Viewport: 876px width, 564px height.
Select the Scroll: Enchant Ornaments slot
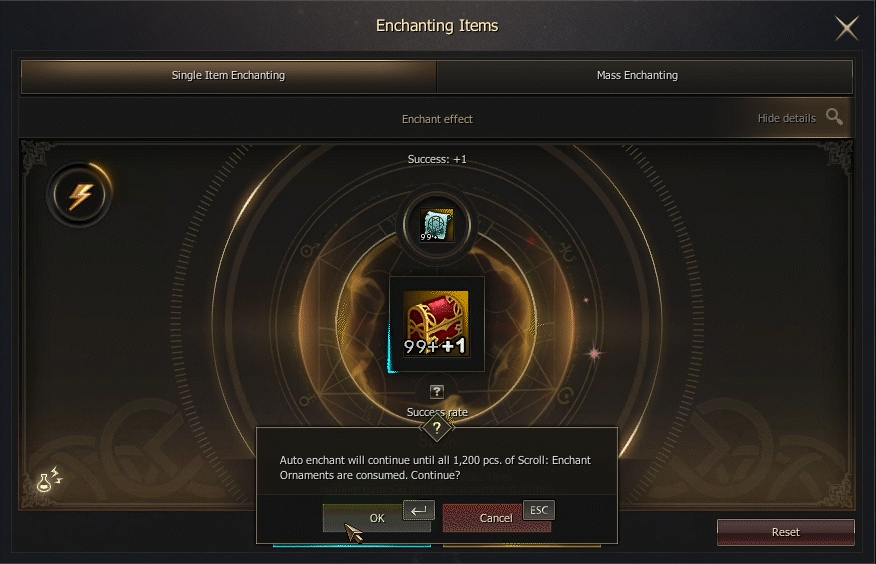click(x=436, y=226)
